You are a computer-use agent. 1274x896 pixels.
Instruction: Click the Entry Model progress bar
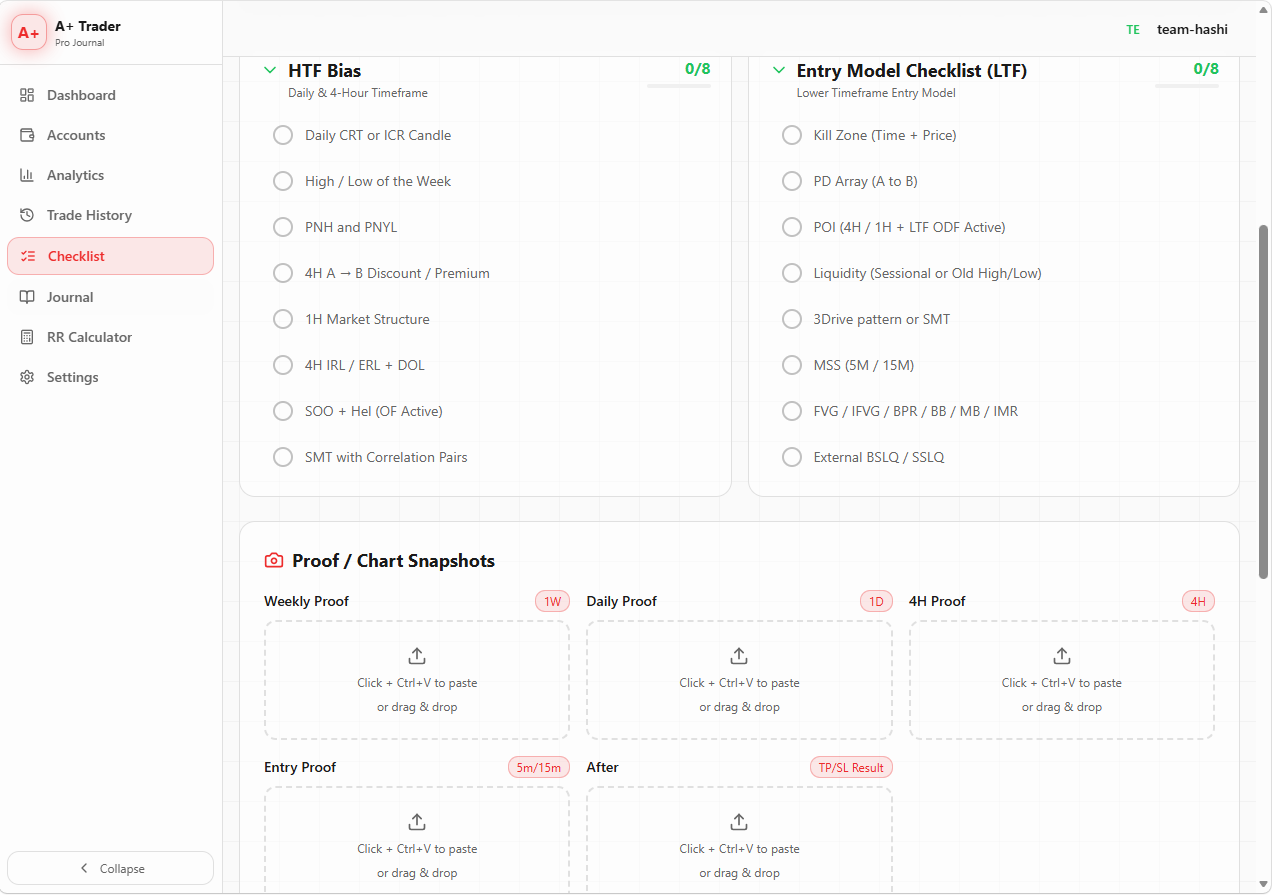(1187, 86)
